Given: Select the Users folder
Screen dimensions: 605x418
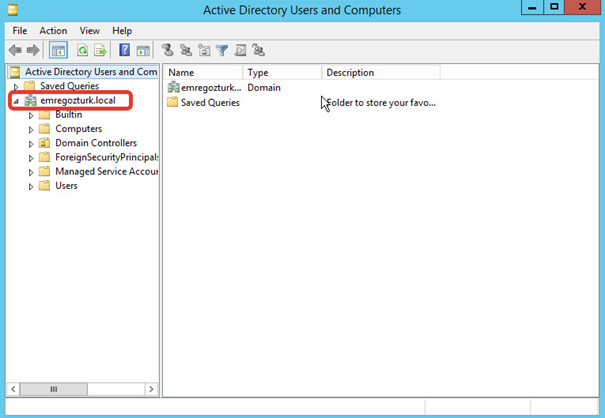Looking at the screenshot, I should coord(66,186).
